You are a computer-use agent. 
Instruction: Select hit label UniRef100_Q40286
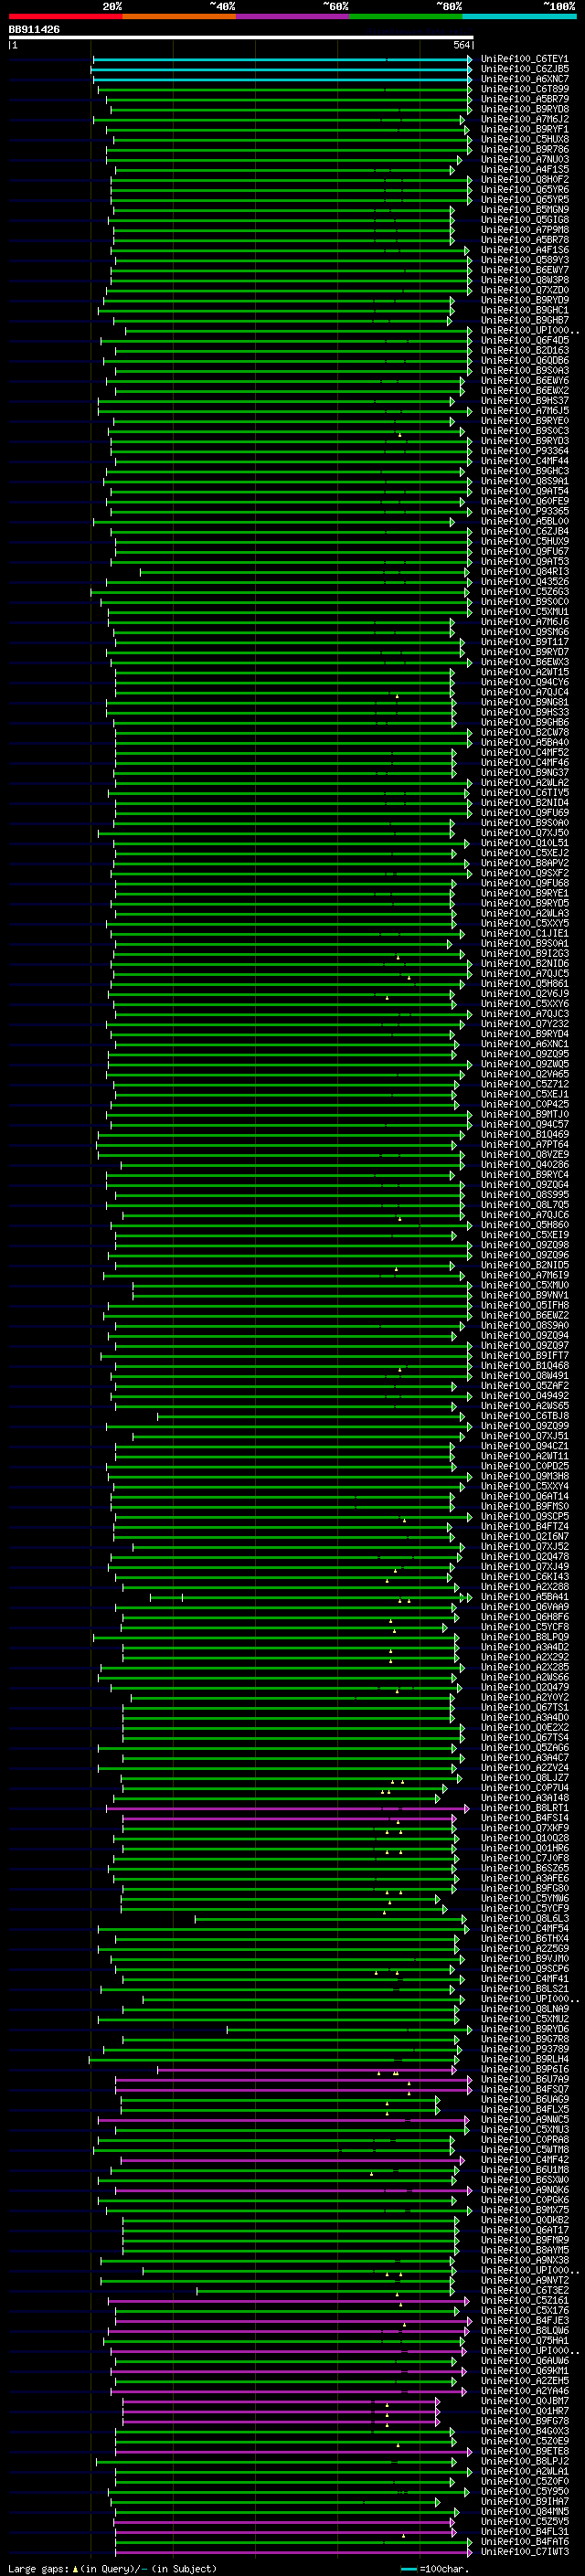pos(525,1164)
